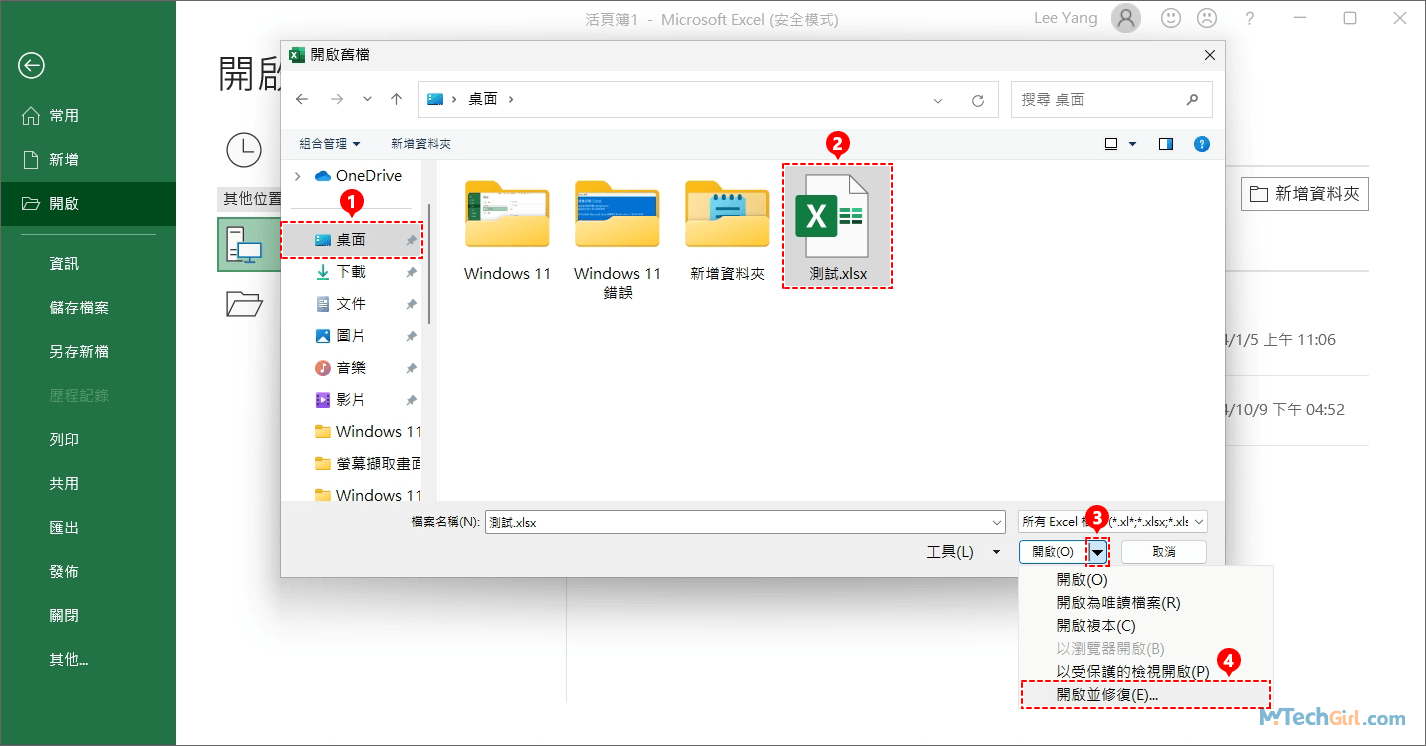Expand the 組合管理 menu
The image size is (1426, 746).
[329, 144]
